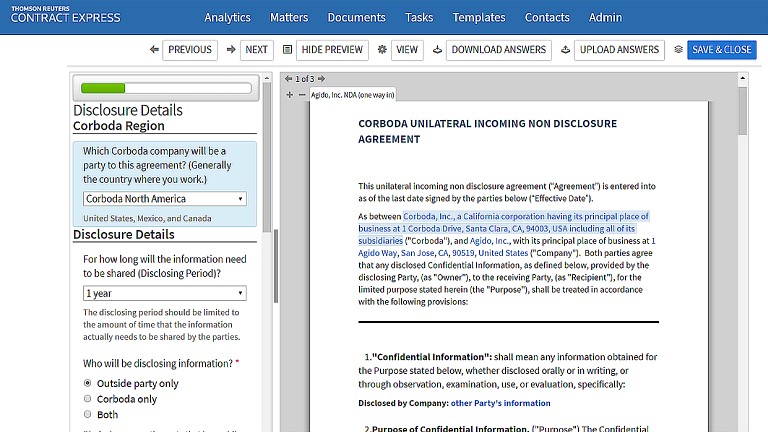Select the 'Both' disclosing option
Viewport: 768px width, 432px height.
point(88,414)
